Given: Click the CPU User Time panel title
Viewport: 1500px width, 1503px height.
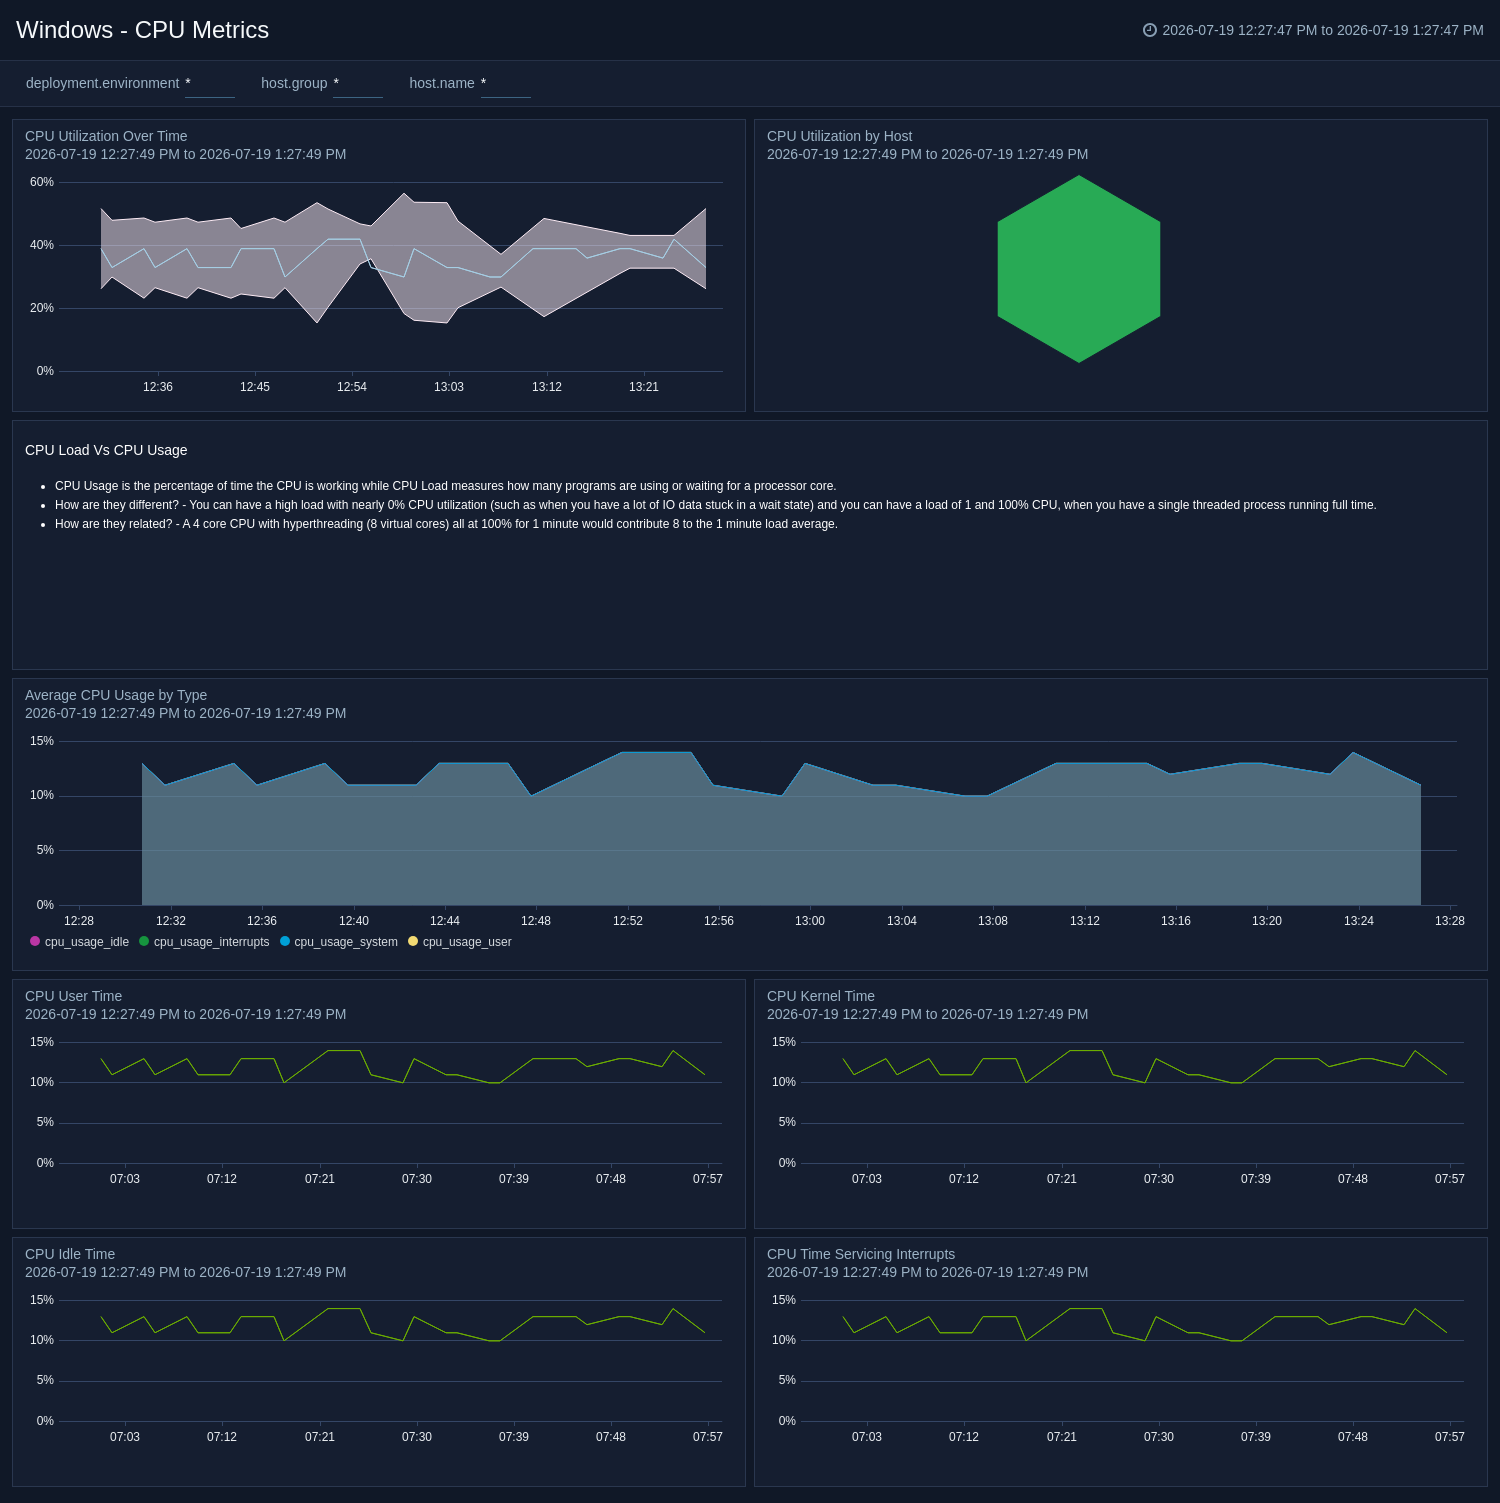Looking at the screenshot, I should (73, 996).
